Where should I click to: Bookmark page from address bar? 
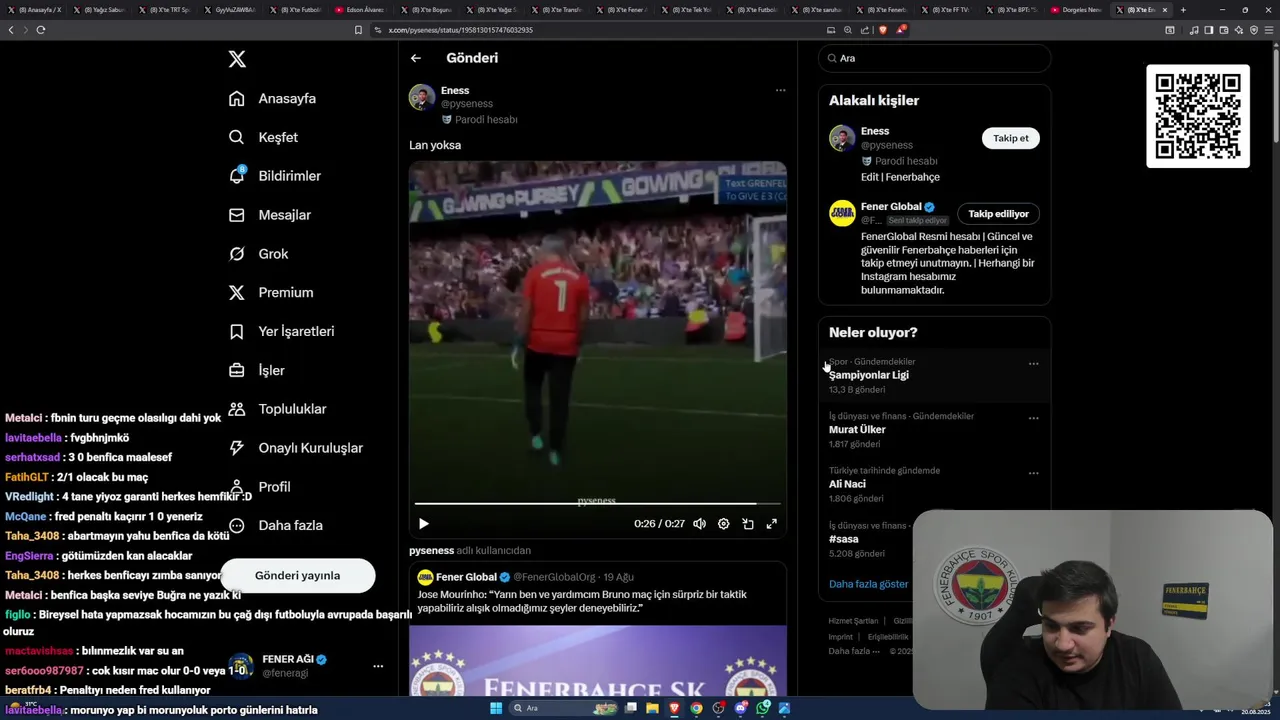[358, 30]
